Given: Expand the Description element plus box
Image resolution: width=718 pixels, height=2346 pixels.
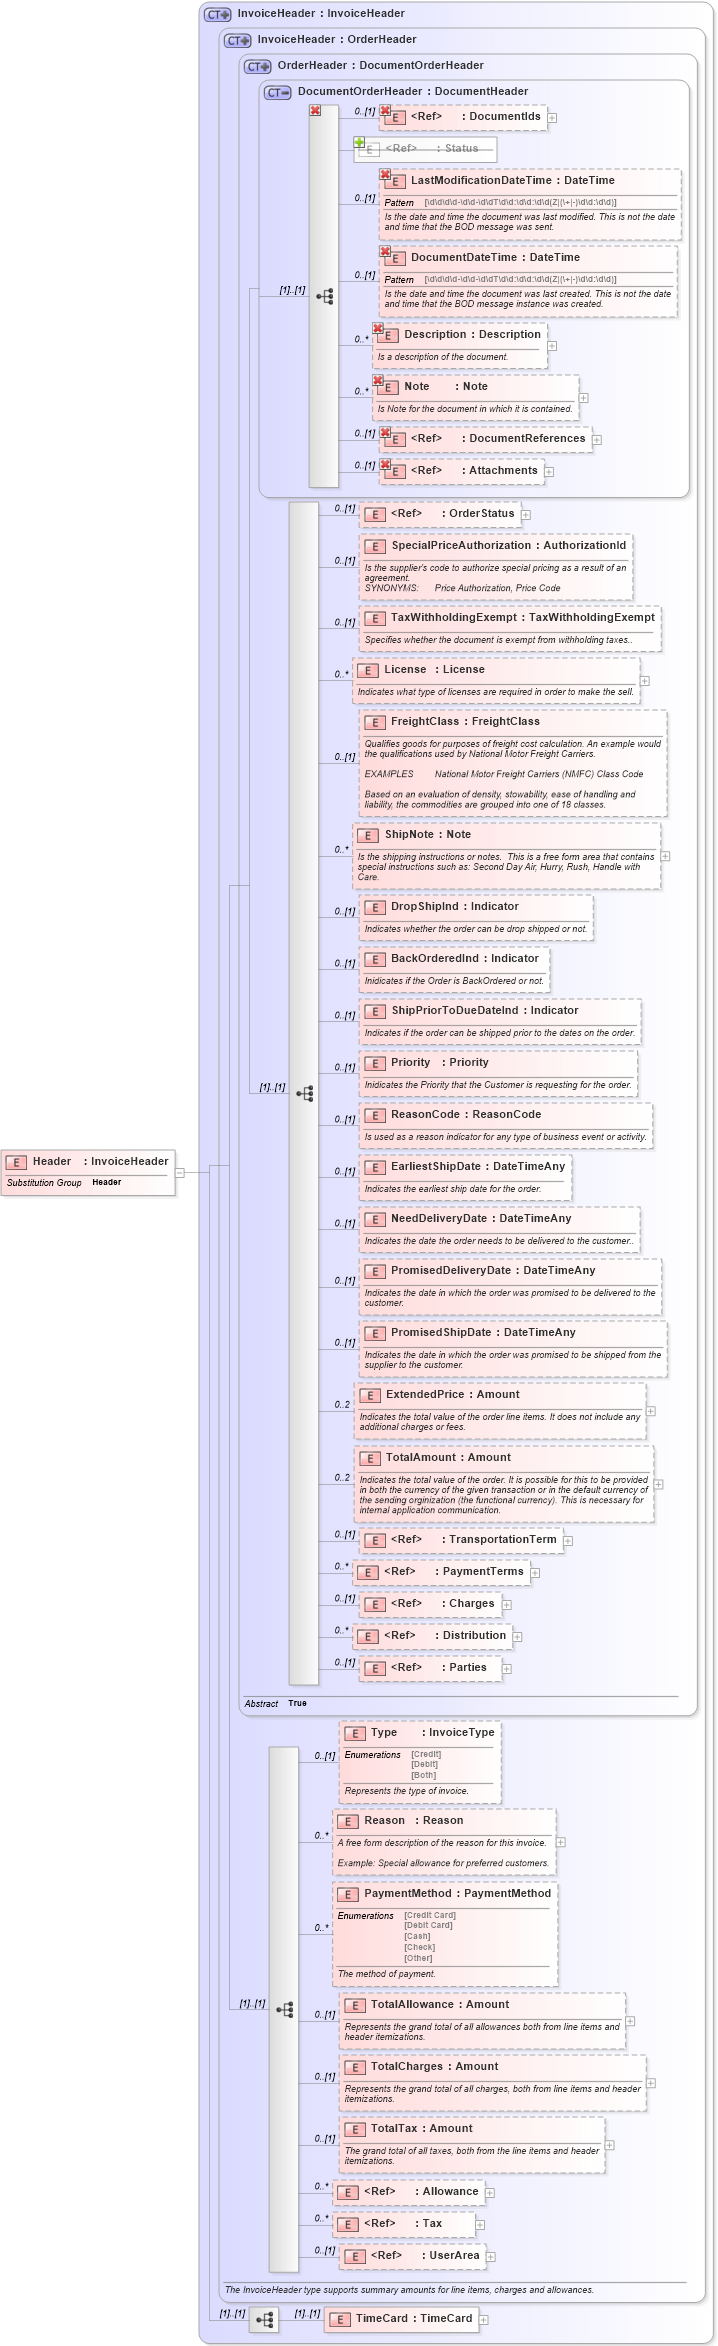Looking at the screenshot, I should coord(552,346).
